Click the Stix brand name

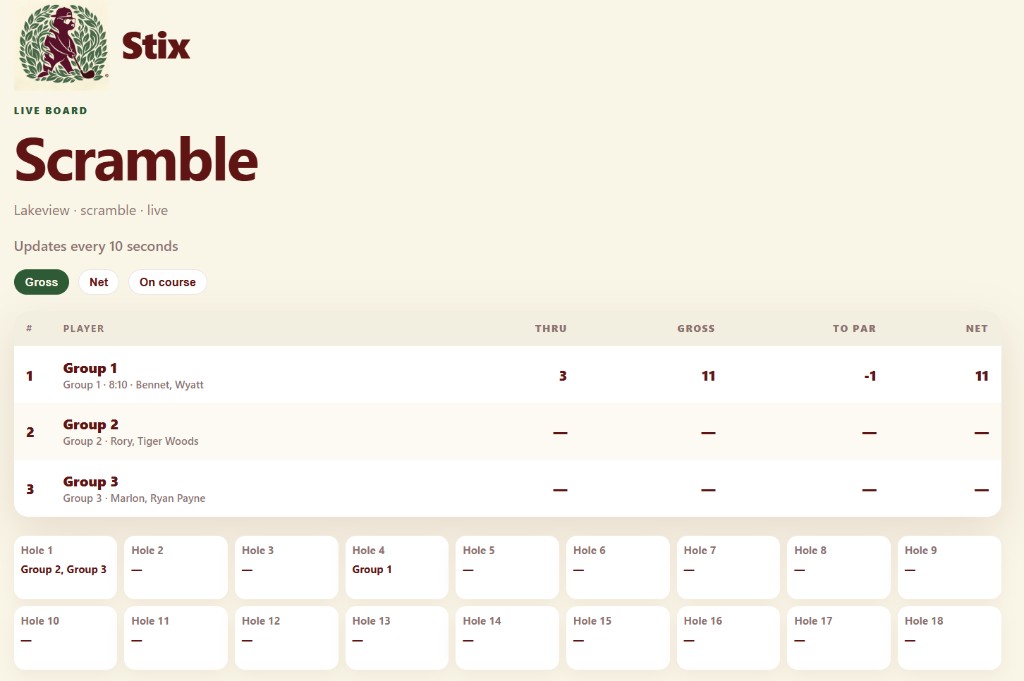(156, 46)
